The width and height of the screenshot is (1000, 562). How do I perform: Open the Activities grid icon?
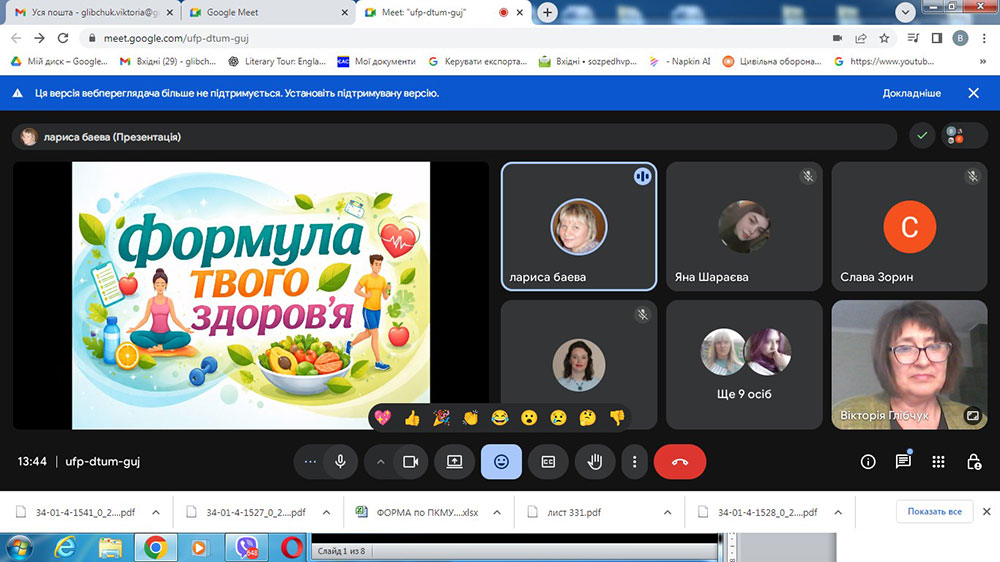[x=938, y=462]
